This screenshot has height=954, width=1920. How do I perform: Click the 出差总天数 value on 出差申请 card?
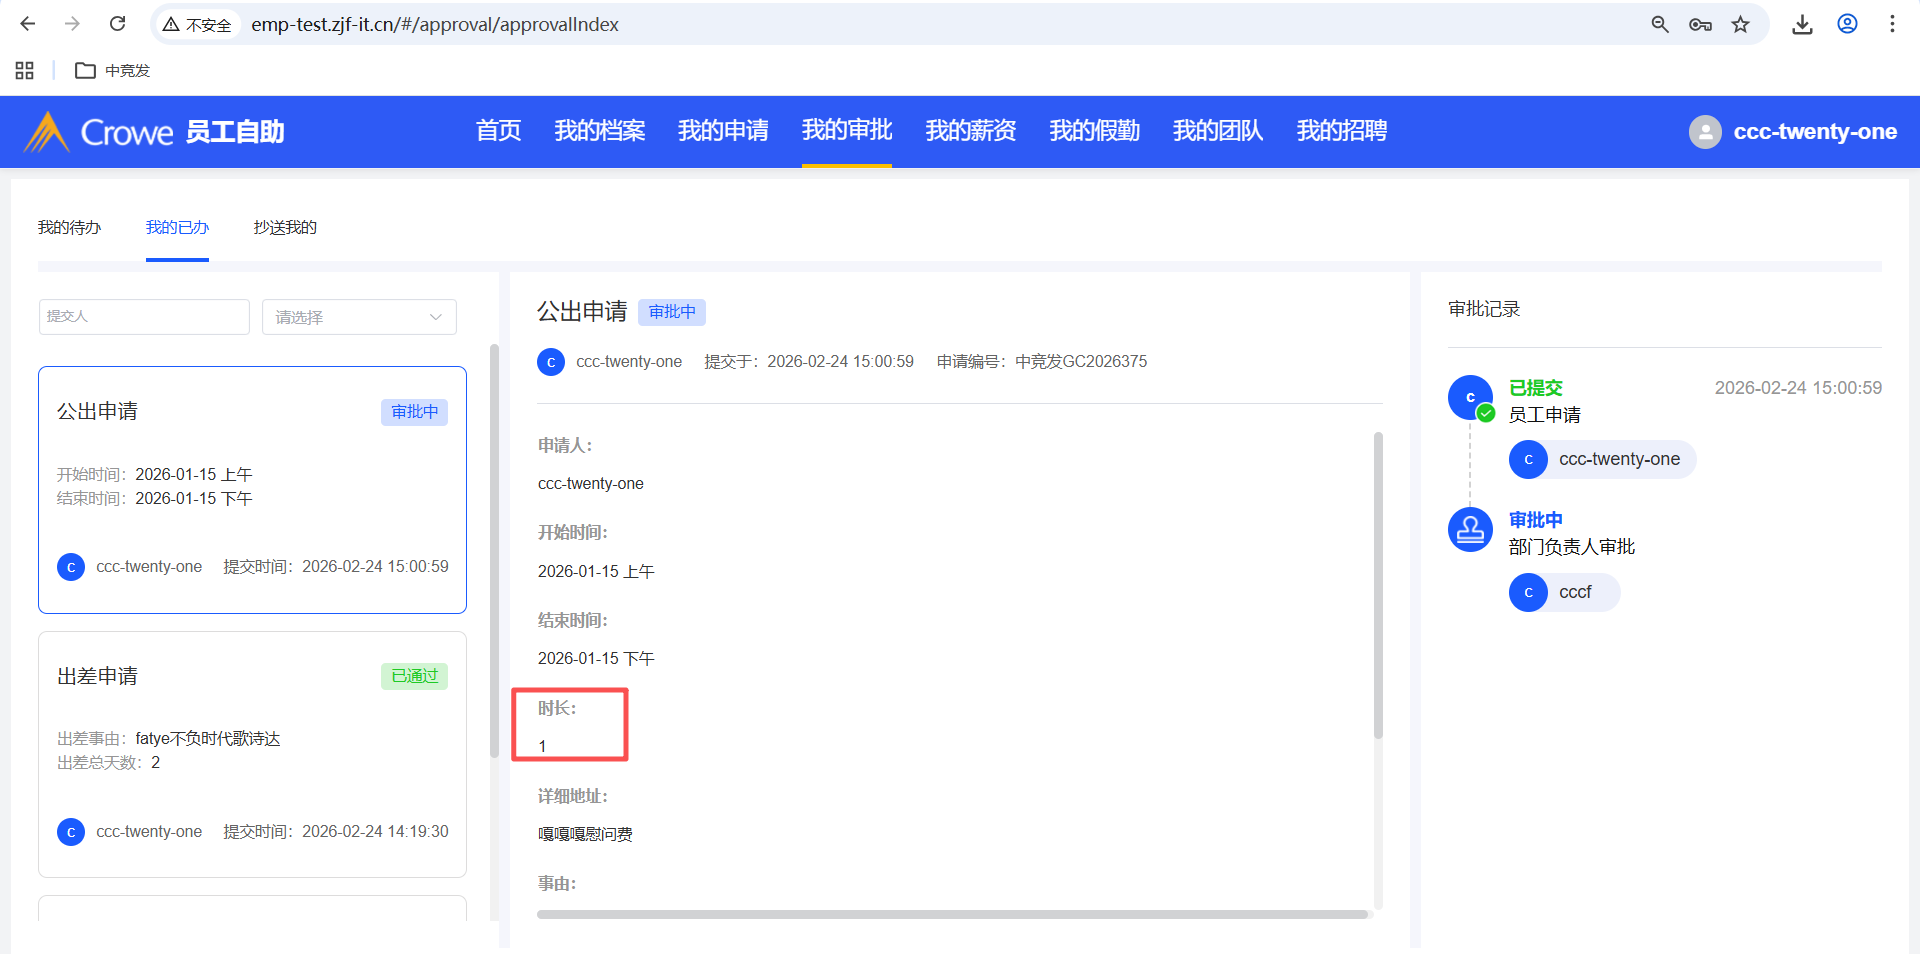pos(155,763)
